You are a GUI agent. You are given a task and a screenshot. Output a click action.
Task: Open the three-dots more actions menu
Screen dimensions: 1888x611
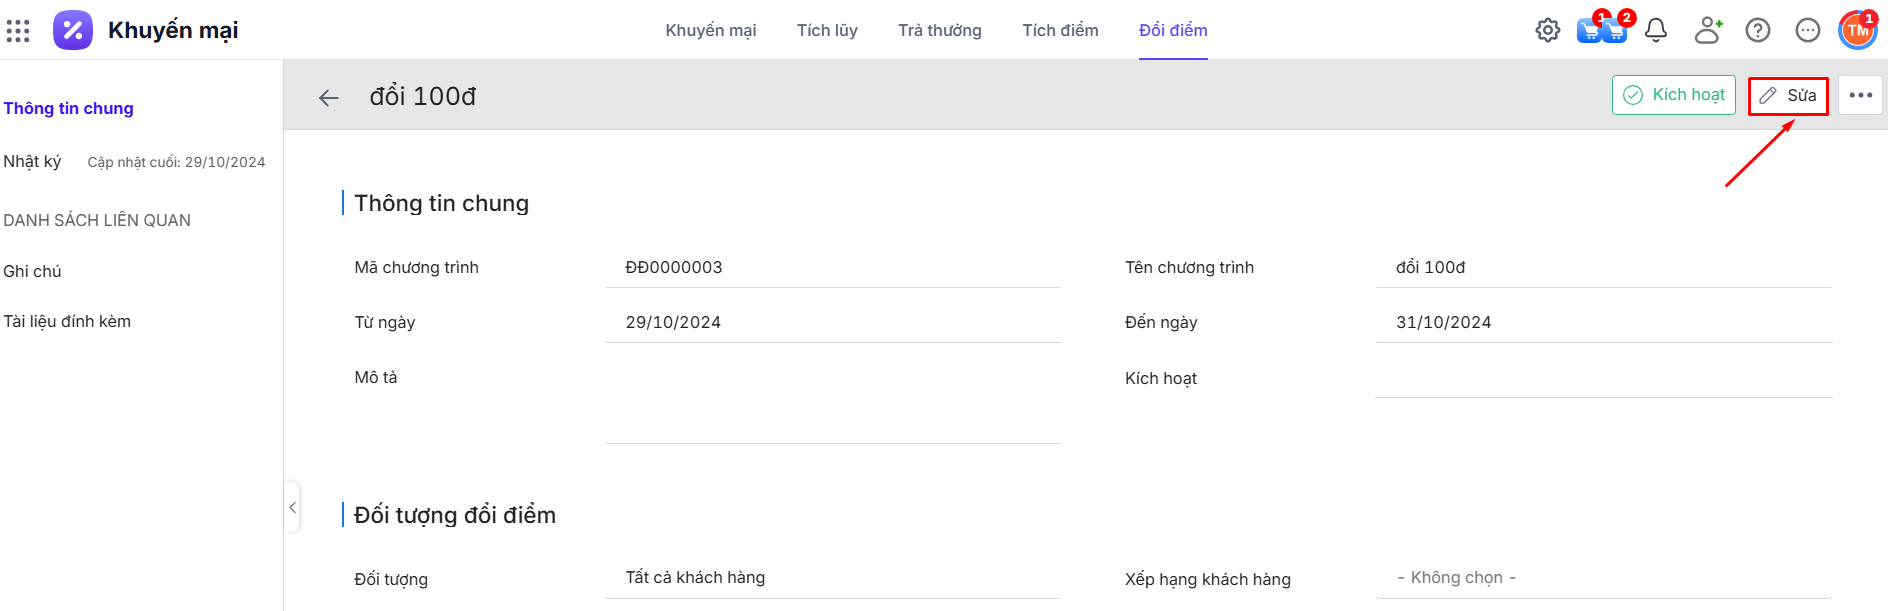[x=1860, y=96]
